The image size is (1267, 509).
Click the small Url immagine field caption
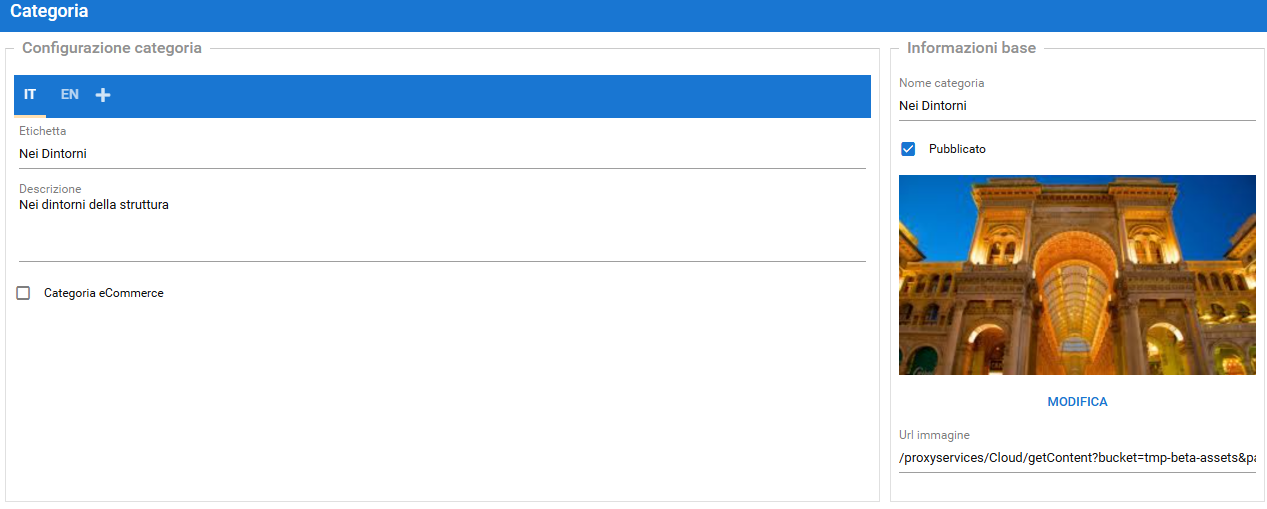click(x=934, y=435)
